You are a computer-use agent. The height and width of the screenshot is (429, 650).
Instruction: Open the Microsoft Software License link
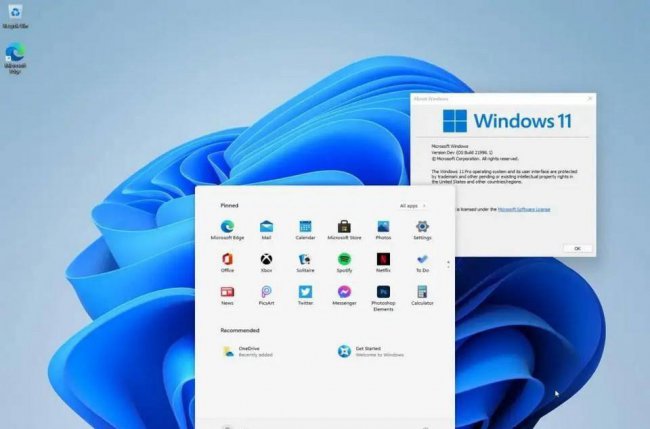[x=524, y=209]
